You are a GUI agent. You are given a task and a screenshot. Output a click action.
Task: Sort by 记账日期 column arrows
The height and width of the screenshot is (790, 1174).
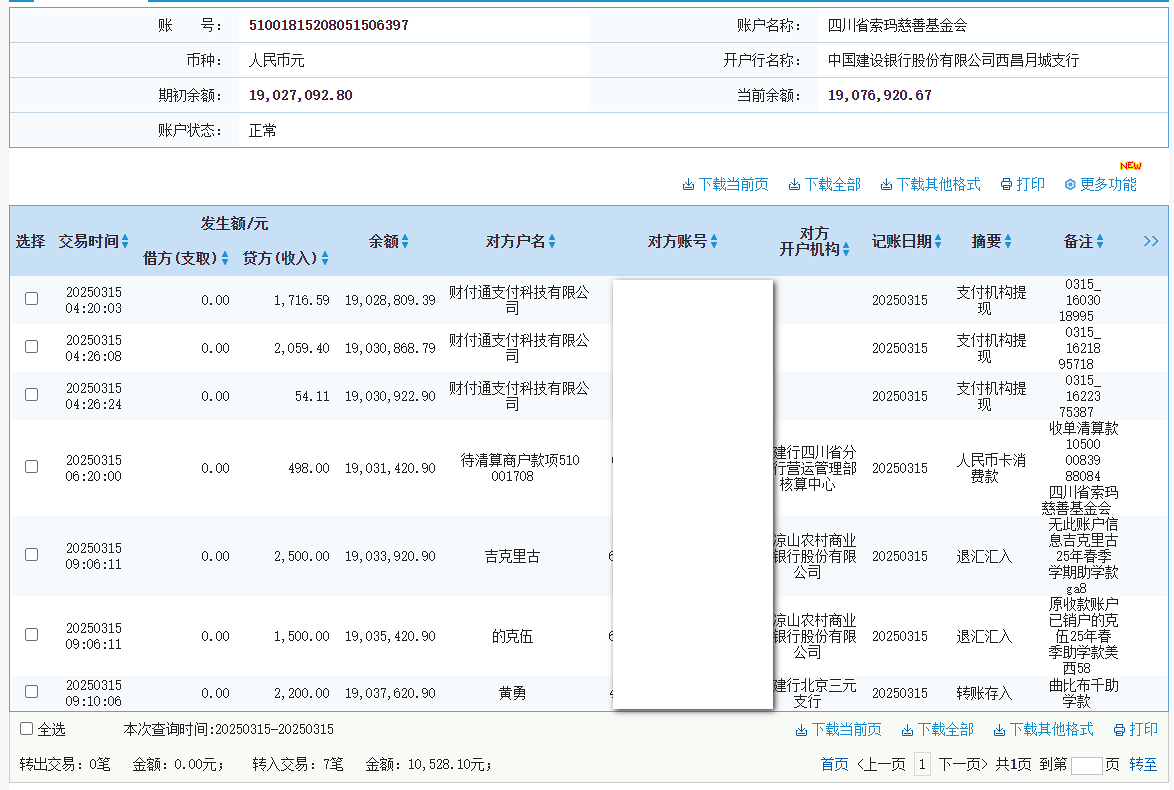coord(939,242)
